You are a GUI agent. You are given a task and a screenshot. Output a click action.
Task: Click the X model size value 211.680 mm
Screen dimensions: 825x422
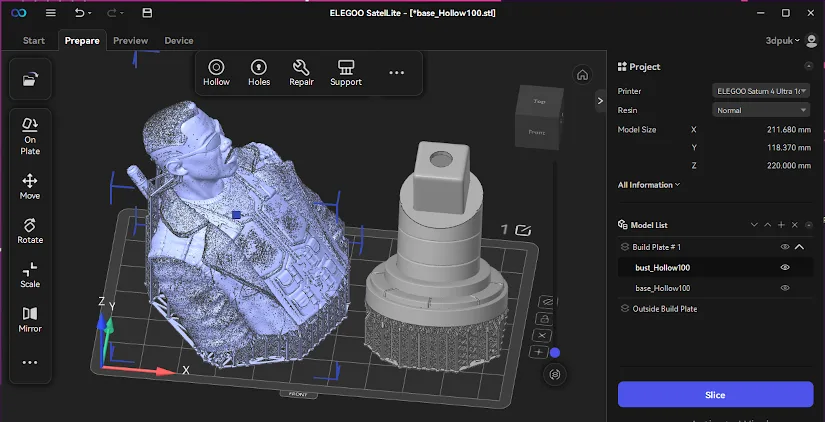coord(789,129)
